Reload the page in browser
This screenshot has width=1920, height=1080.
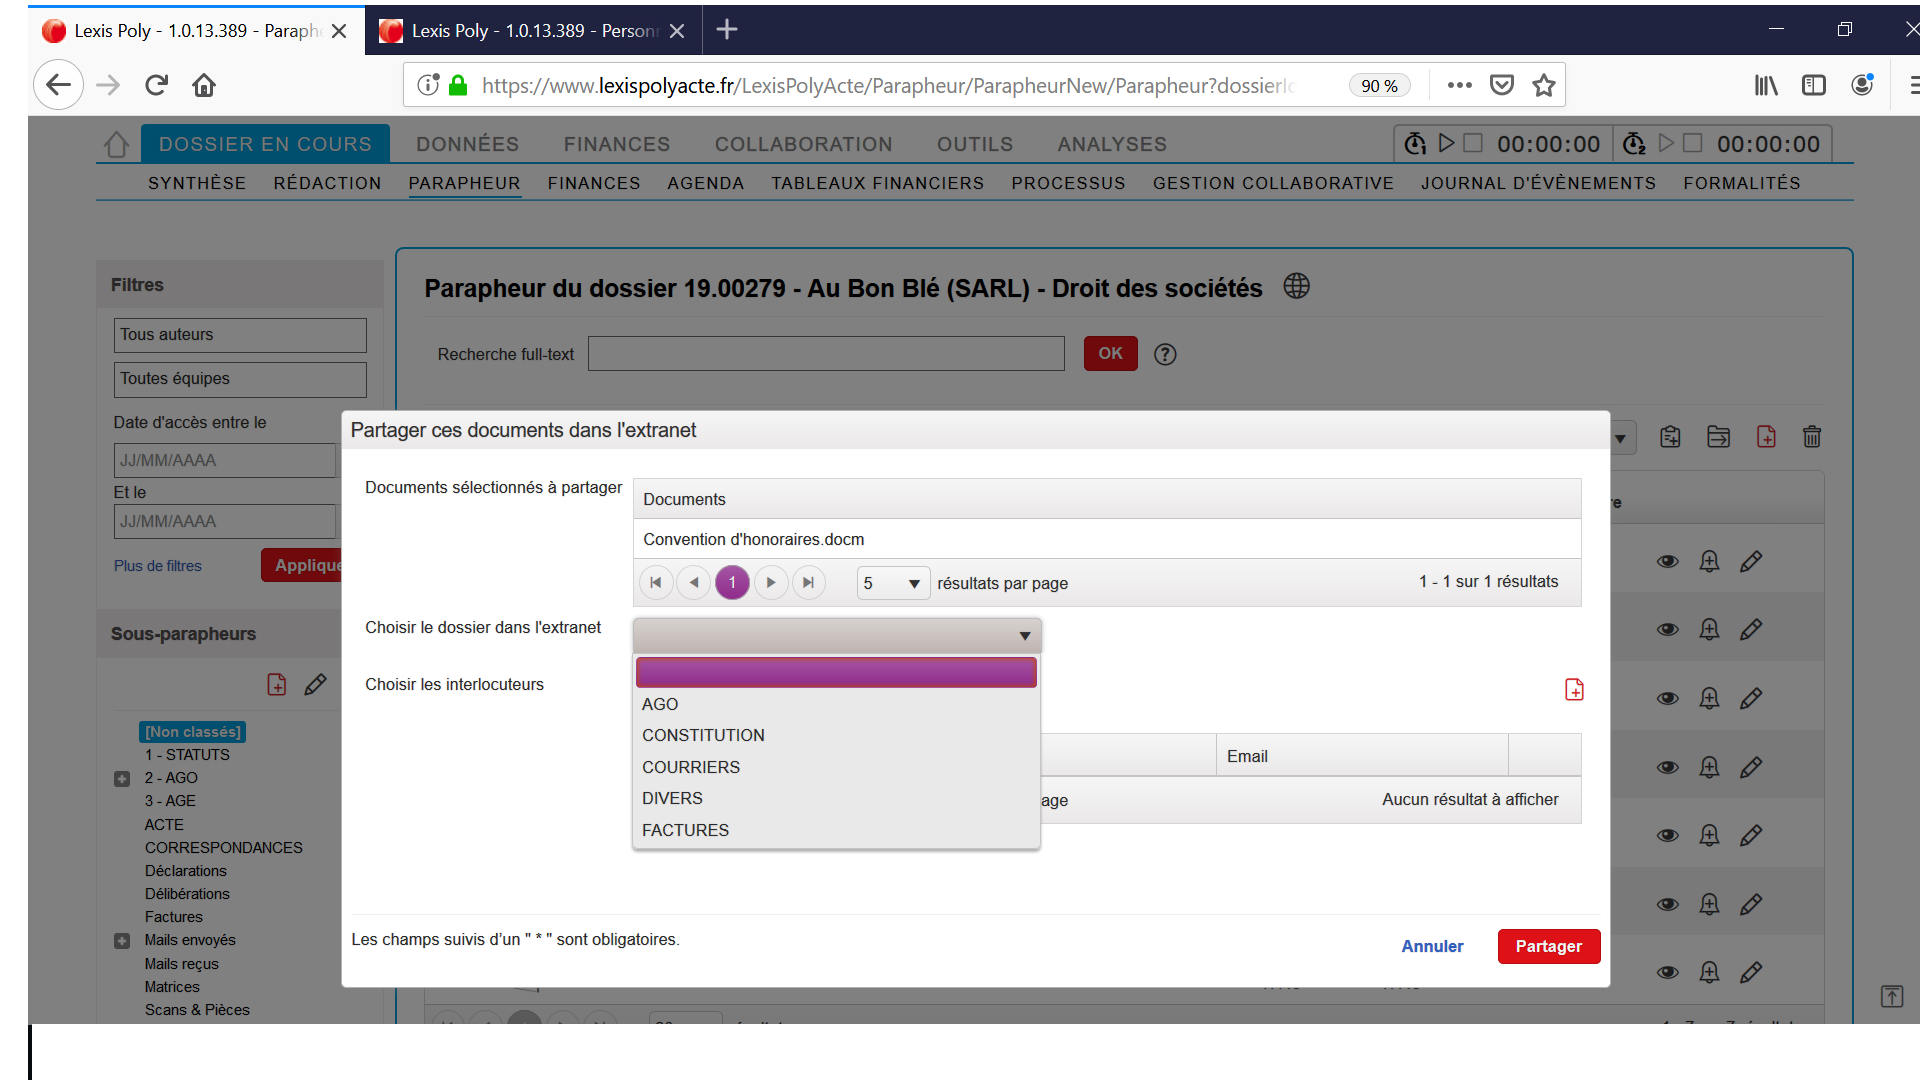tap(156, 85)
